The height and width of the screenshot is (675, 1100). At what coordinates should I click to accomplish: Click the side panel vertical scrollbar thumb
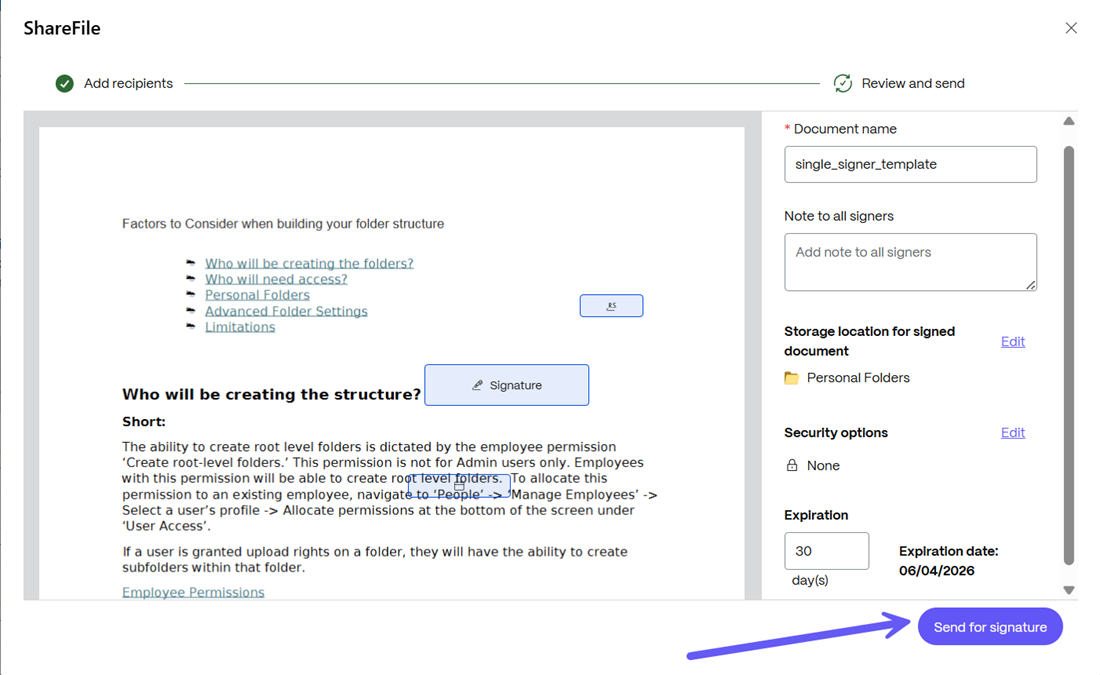[1068, 354]
